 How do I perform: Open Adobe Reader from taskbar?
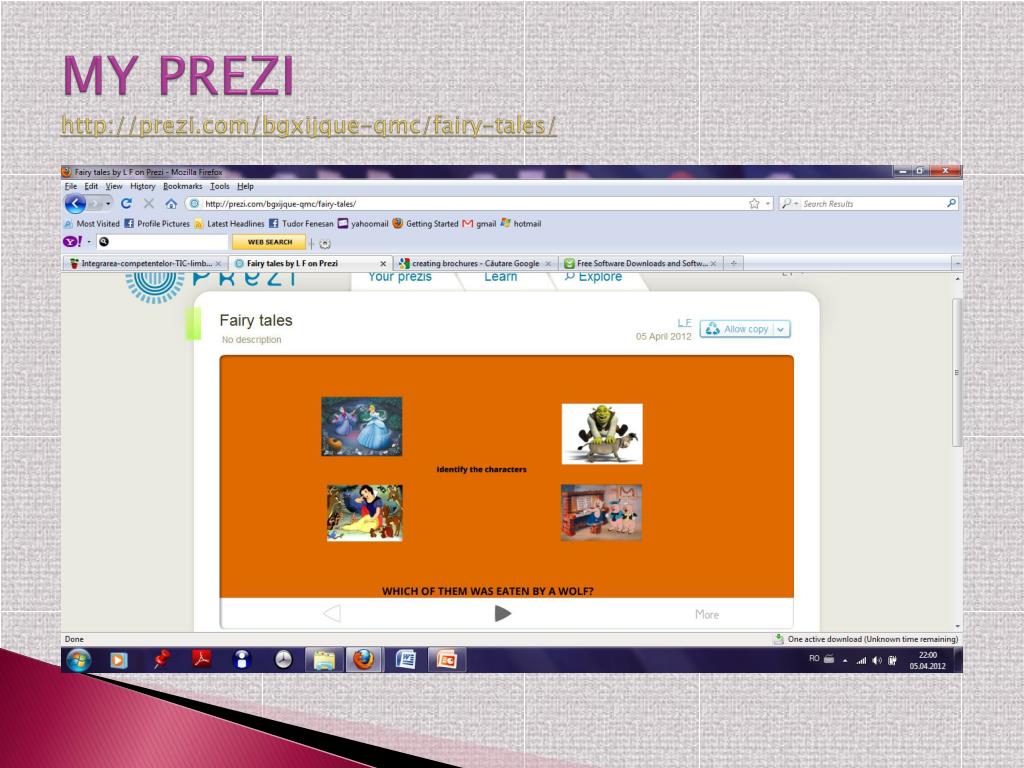201,660
